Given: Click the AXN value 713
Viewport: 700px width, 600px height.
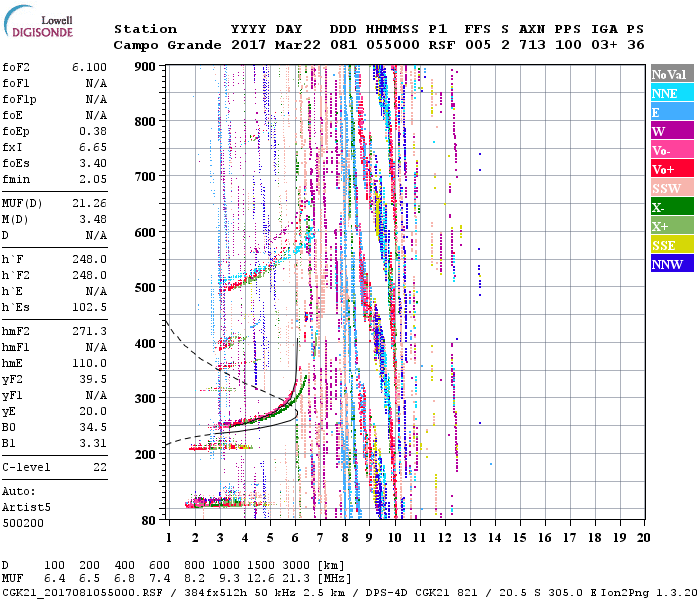Looking at the screenshot, I should point(532,45).
